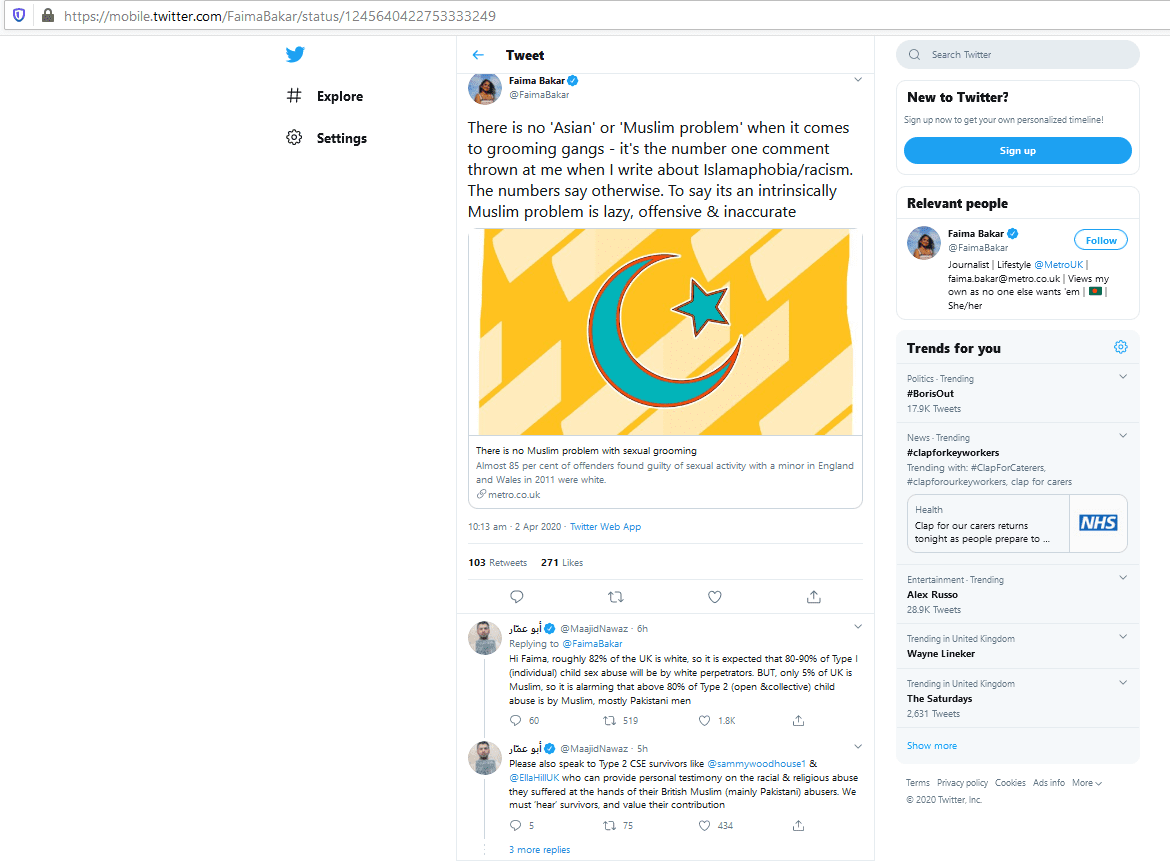Viewport: 1170px width, 861px height.
Task: Open dropdown for #BorisOut trend
Action: pyautogui.click(x=1123, y=377)
